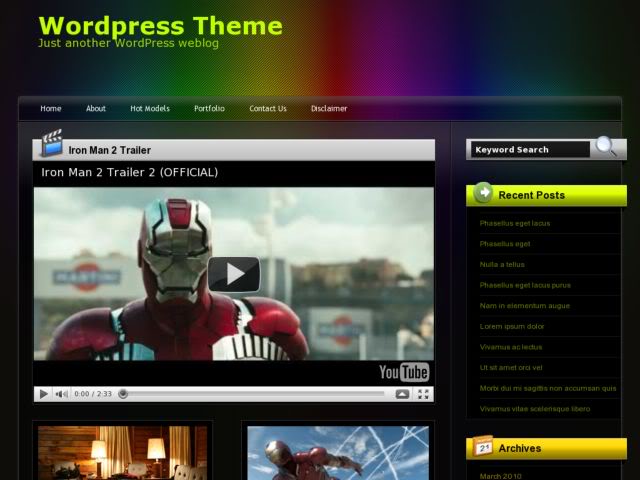Screen dimensions: 640x480
Task: Click the green arrow icon on Recent Posts
Action: coord(483,192)
